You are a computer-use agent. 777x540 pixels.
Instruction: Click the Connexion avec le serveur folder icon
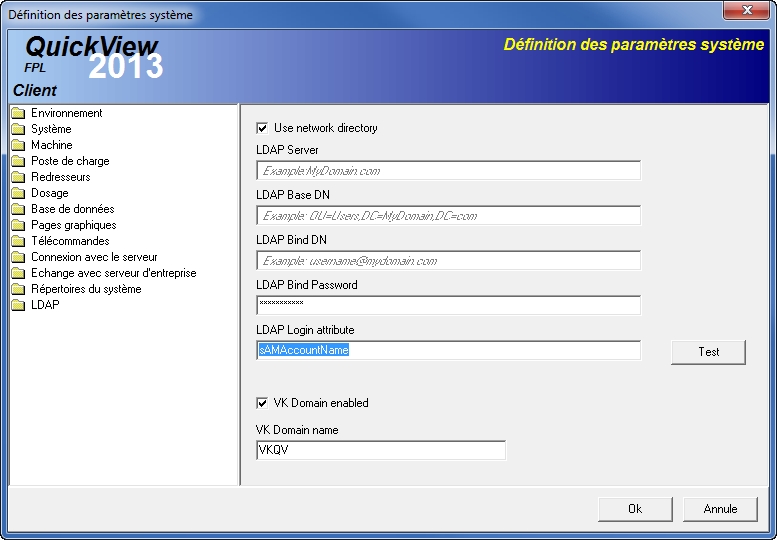tap(18, 257)
